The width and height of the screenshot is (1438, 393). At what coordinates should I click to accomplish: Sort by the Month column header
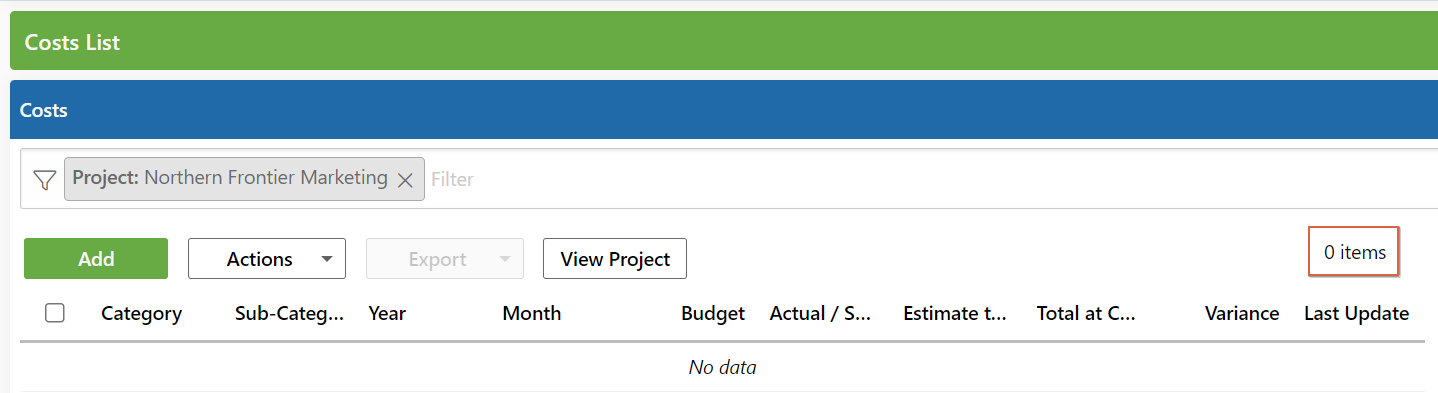pyautogui.click(x=532, y=313)
